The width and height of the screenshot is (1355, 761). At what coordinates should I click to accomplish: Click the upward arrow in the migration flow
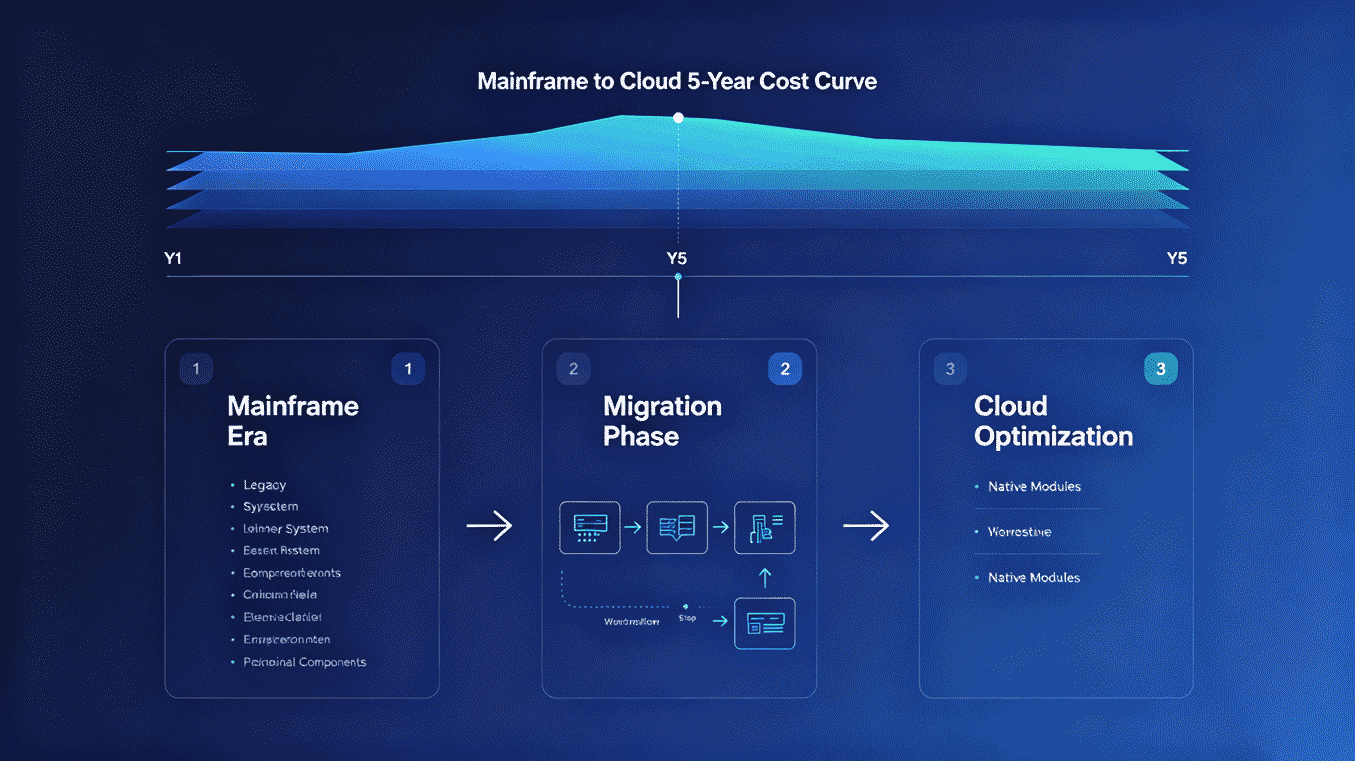[x=766, y=577]
